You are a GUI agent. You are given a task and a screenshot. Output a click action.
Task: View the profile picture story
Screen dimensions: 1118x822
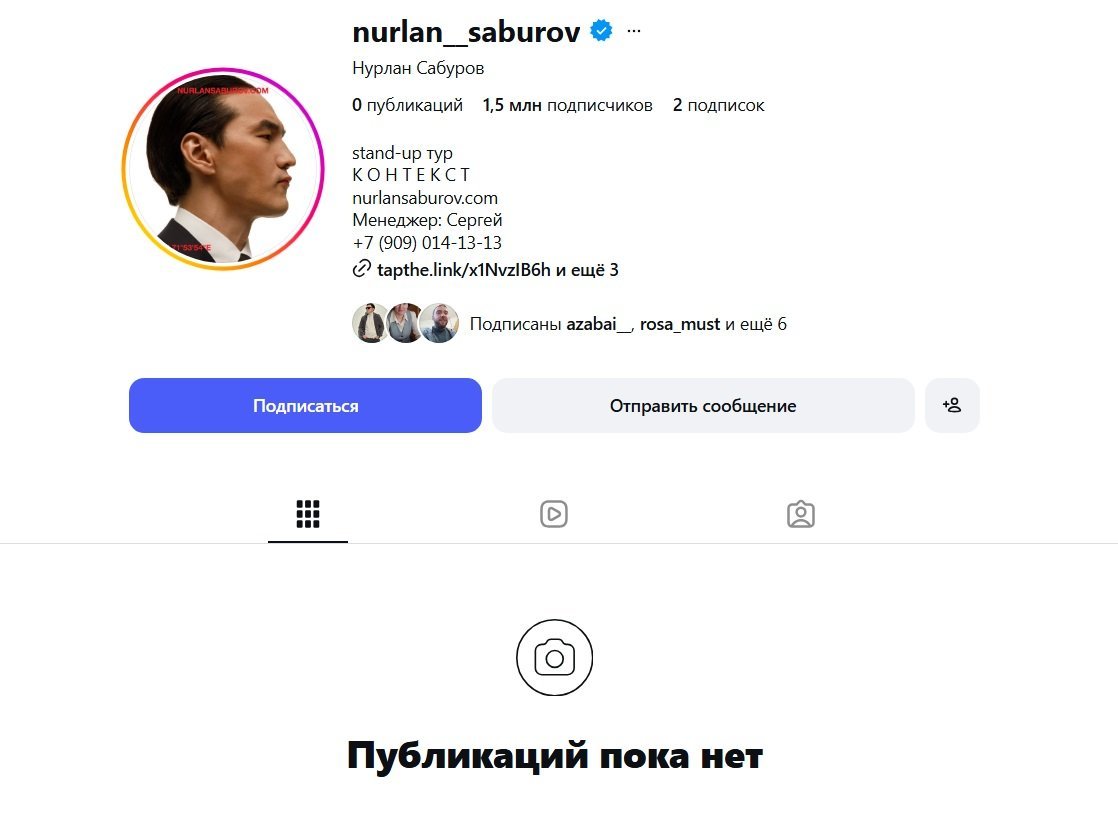click(222, 169)
